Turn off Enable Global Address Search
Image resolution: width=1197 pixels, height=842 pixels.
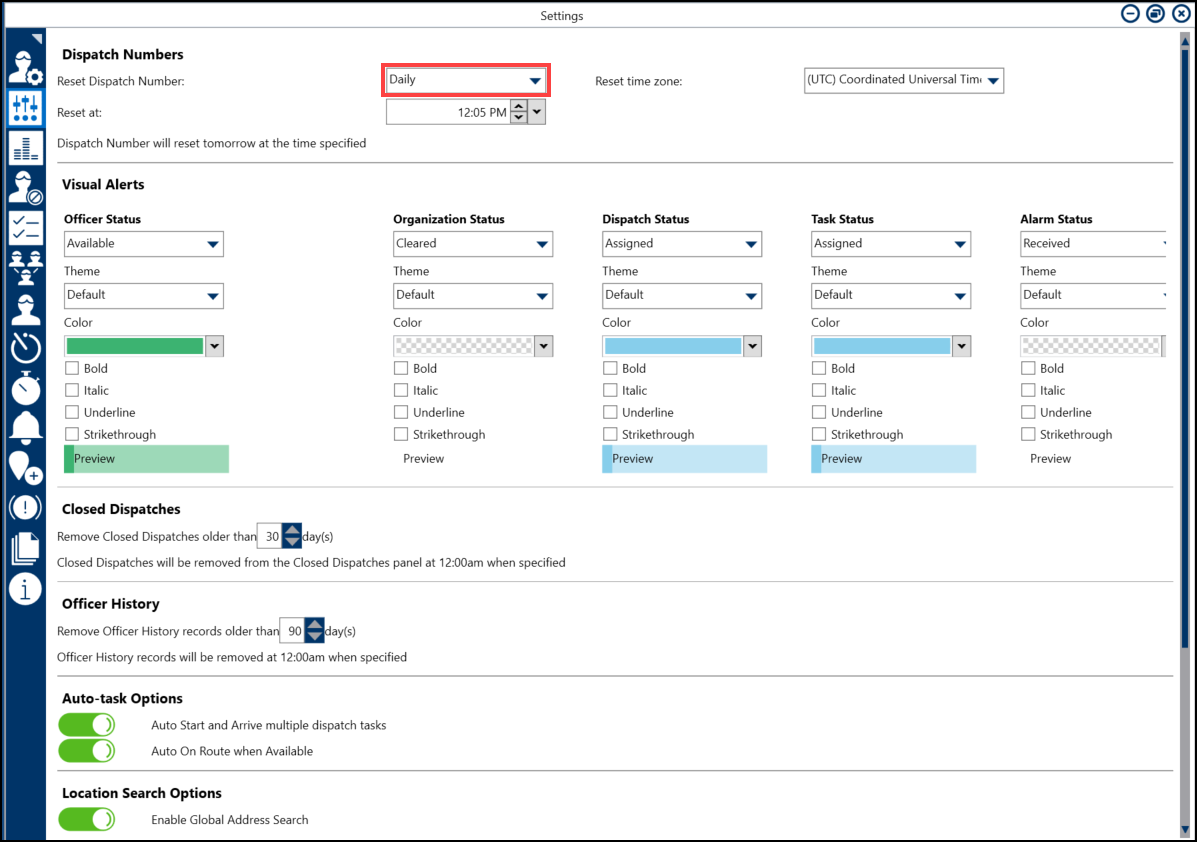pos(87,819)
